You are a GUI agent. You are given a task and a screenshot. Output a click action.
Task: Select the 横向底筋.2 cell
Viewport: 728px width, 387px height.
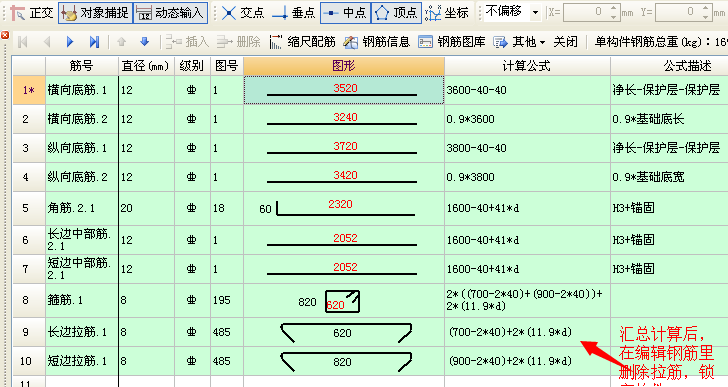[x=82, y=119]
